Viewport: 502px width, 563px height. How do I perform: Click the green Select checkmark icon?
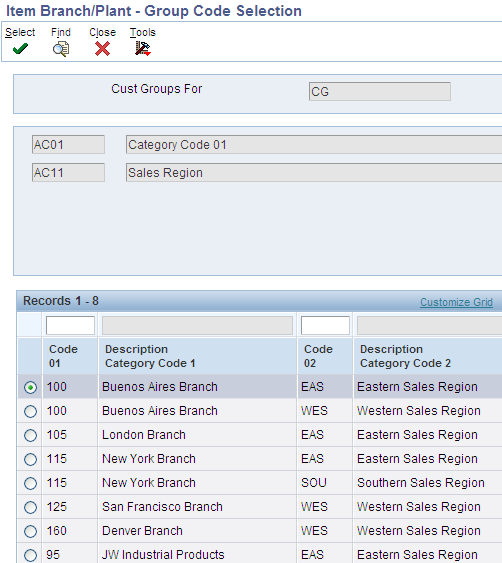(20, 48)
